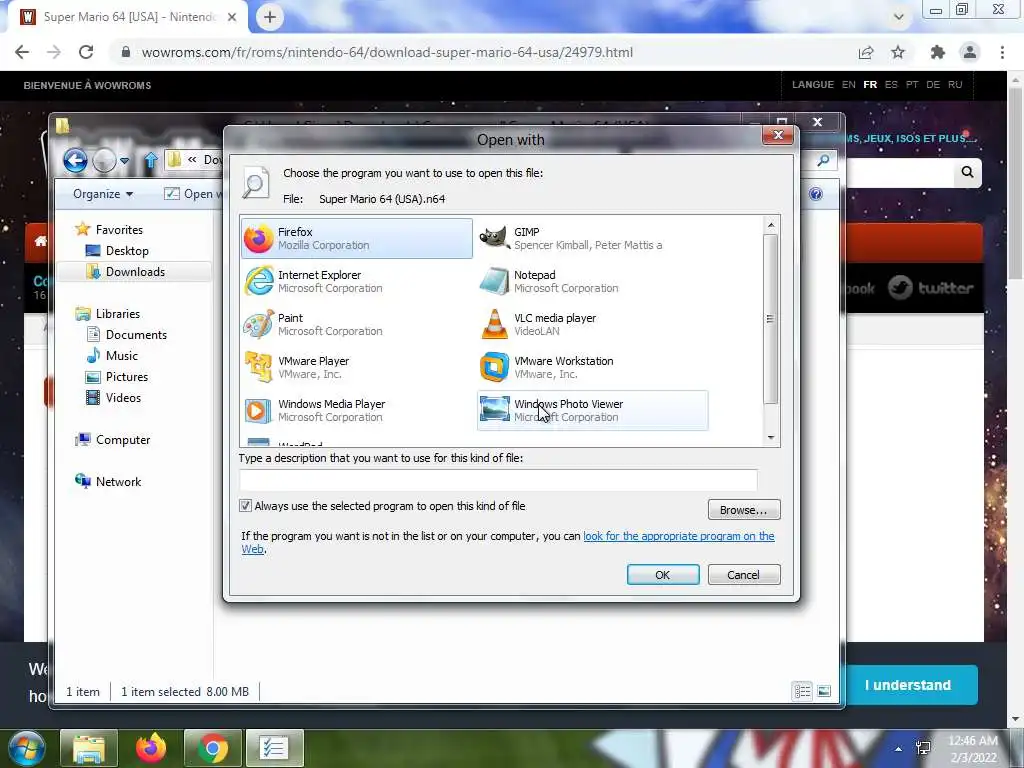This screenshot has height=768, width=1024.
Task: Switch site language to EN
Action: pos(848,85)
